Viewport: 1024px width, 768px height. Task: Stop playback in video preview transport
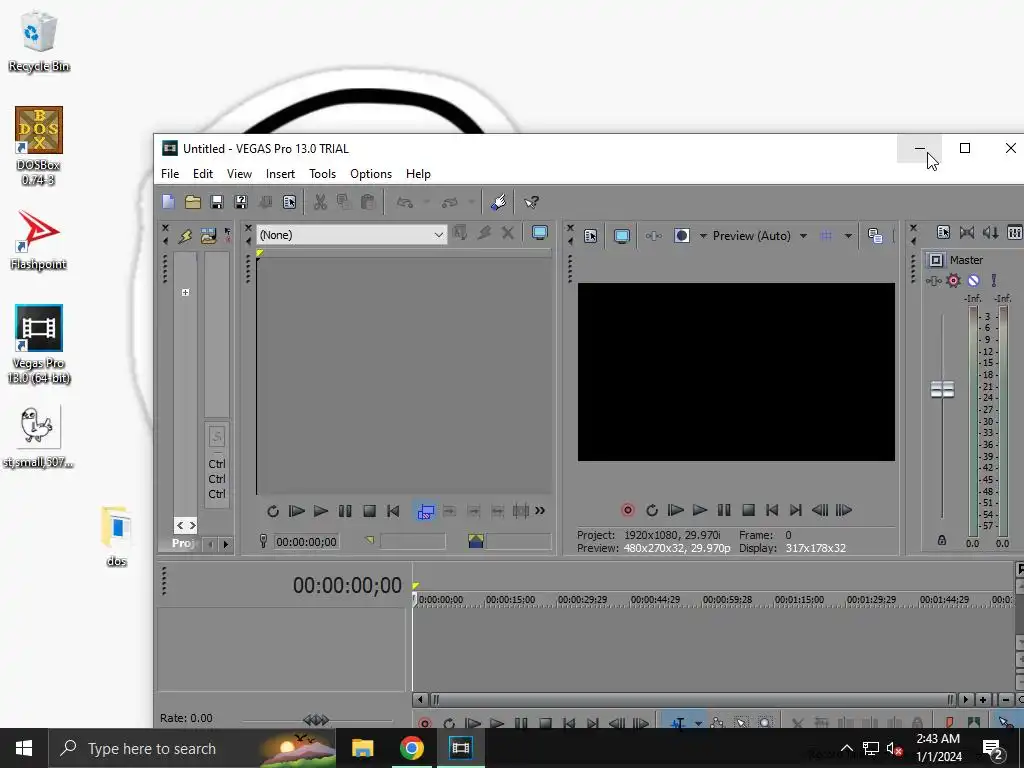(x=748, y=510)
